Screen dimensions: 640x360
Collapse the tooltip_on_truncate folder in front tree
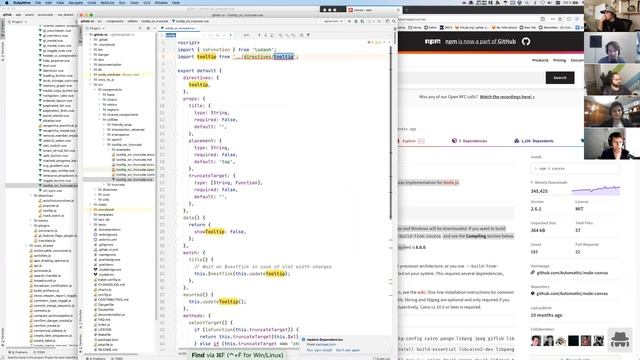point(105,144)
